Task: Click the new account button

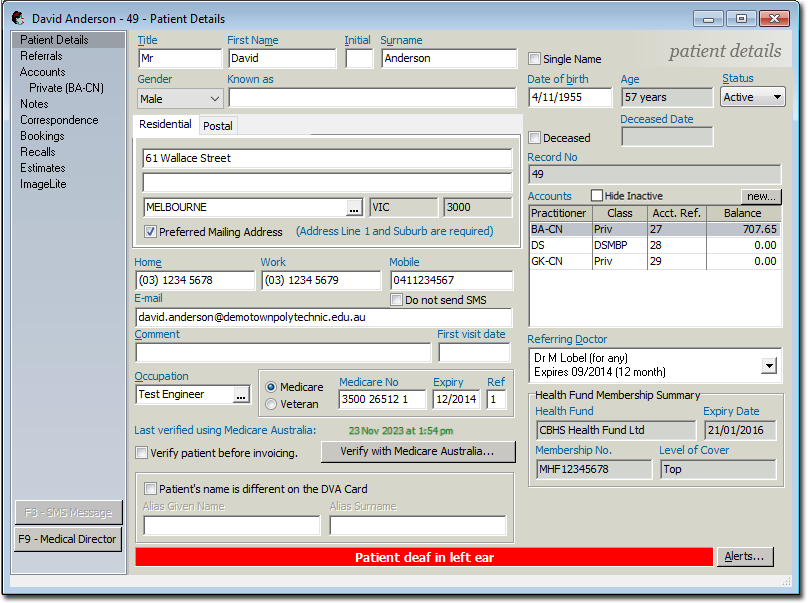Action: [x=760, y=196]
